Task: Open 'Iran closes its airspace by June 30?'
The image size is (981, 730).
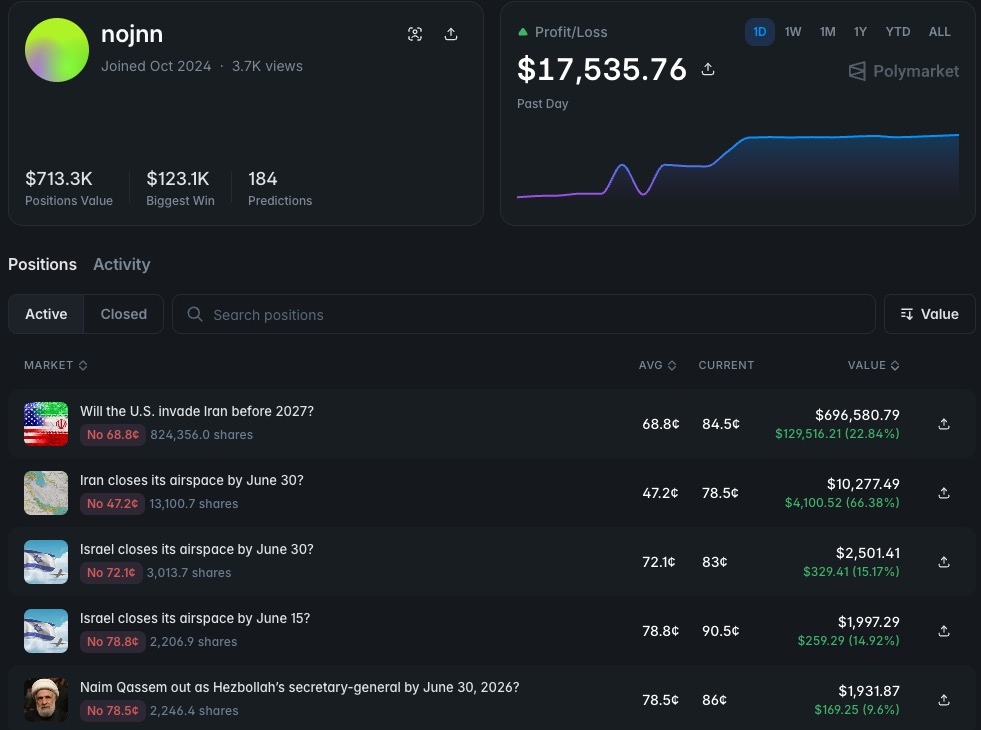Action: pyautogui.click(x=191, y=480)
